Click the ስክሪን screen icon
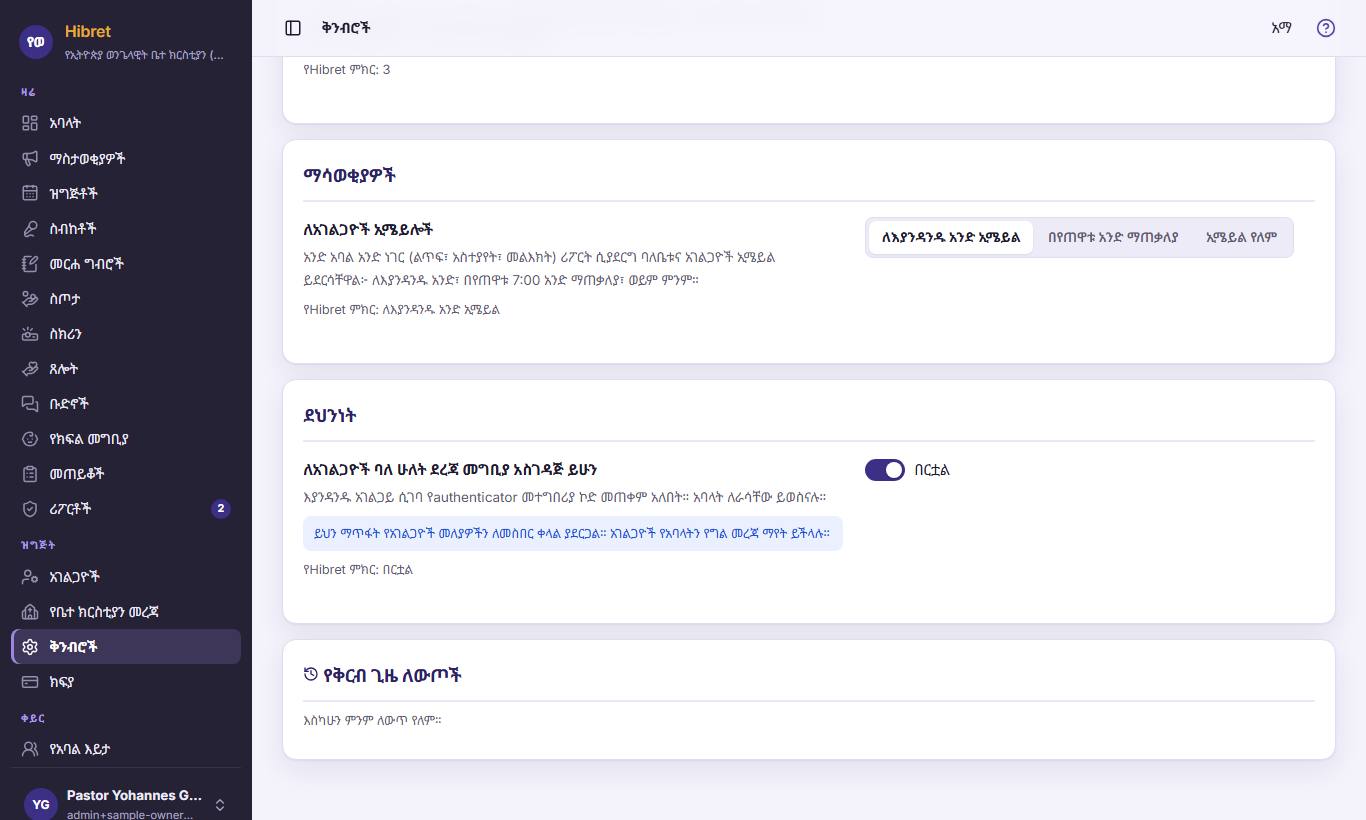 coord(30,333)
